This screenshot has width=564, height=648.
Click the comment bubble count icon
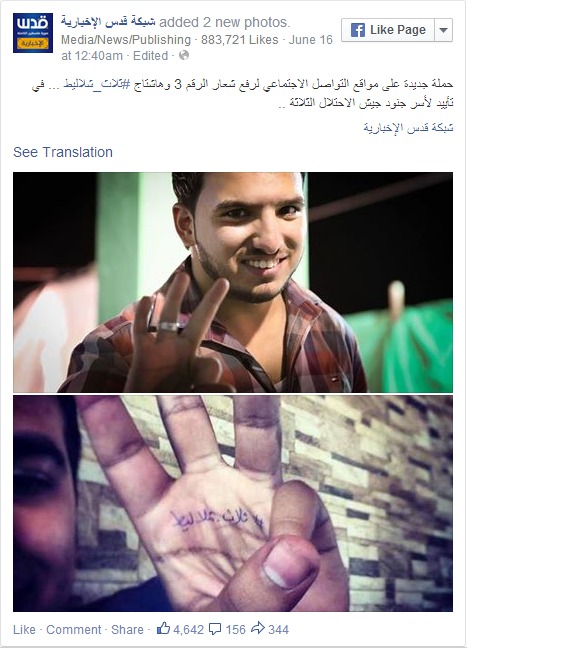coord(215,629)
